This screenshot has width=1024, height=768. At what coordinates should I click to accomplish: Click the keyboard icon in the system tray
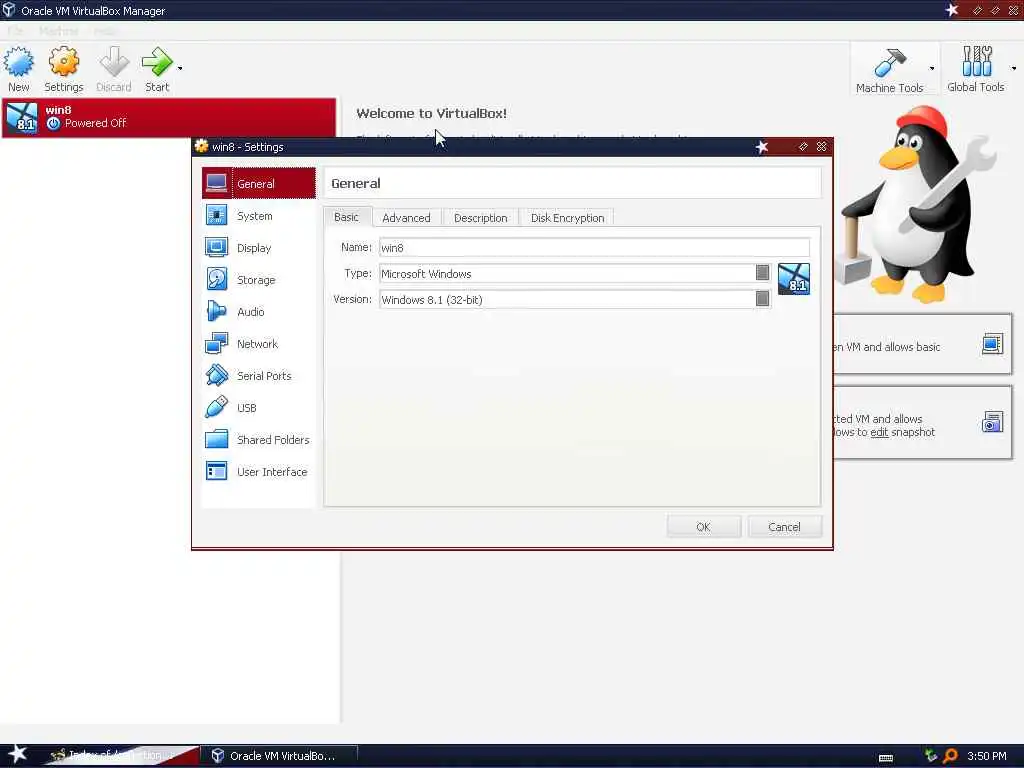tap(886, 757)
